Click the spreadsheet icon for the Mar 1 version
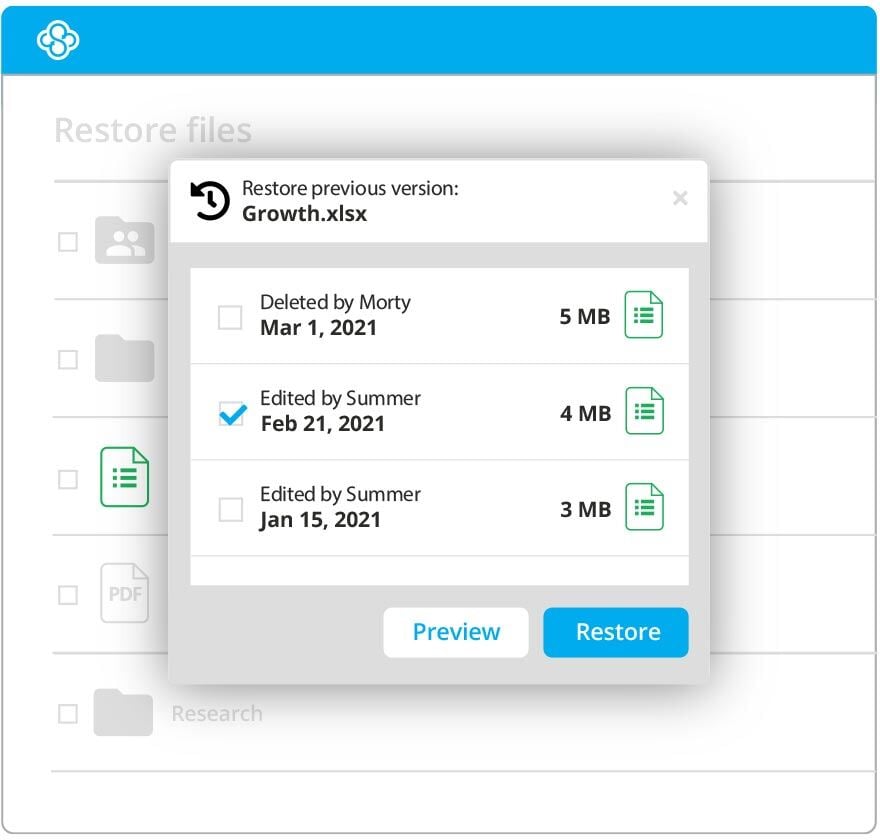The width and height of the screenshot is (880, 840). pyautogui.click(x=644, y=314)
